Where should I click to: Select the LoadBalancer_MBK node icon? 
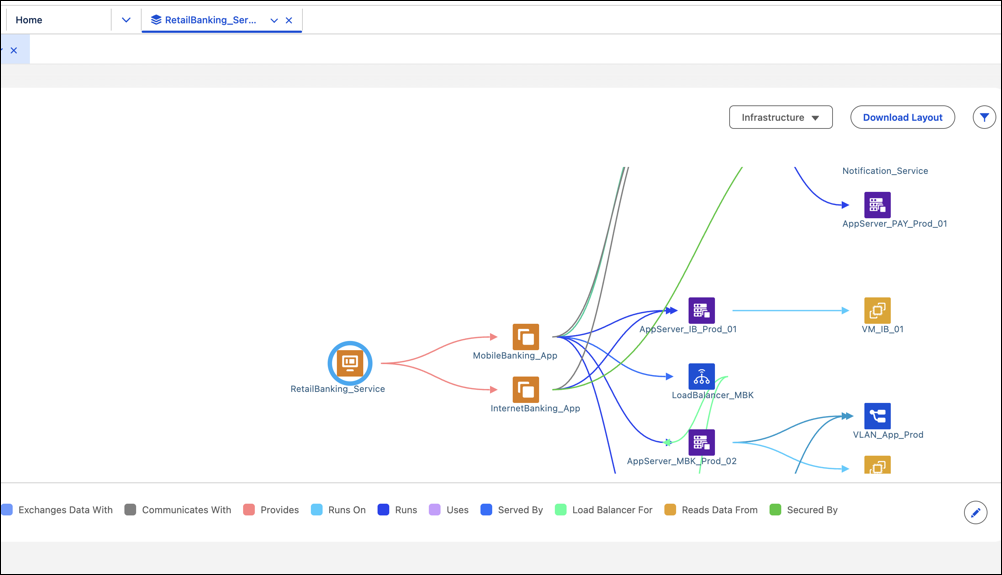701,376
